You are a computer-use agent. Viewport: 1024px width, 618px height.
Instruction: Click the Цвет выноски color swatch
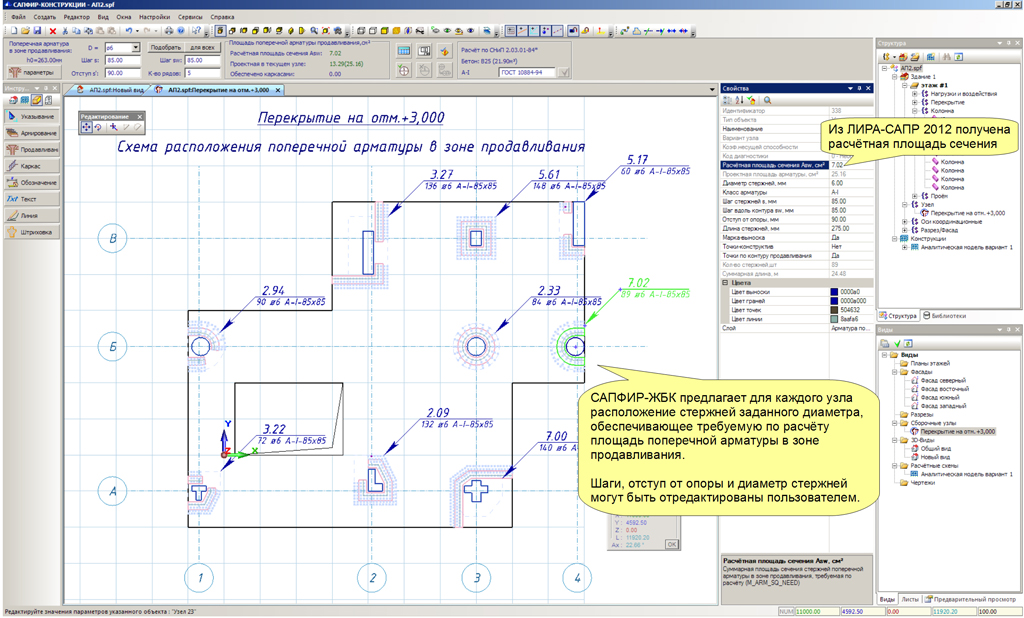835,291
